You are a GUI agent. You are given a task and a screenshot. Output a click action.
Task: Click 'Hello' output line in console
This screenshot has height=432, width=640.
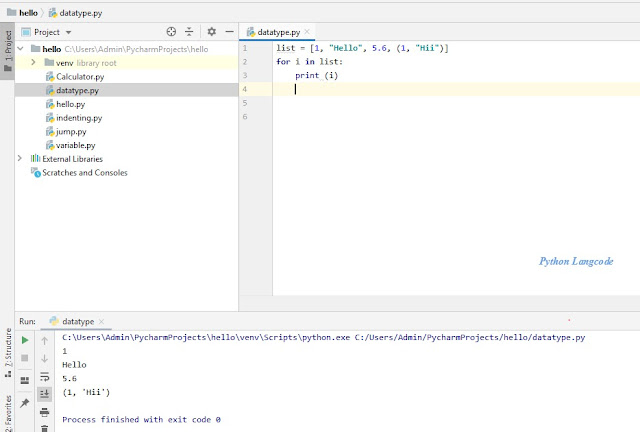click(x=74, y=365)
